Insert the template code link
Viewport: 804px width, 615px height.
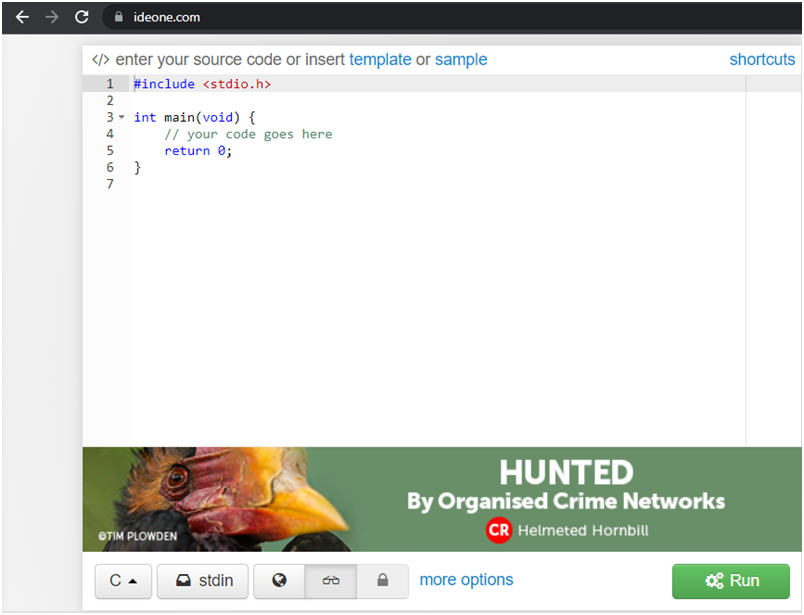(380, 60)
